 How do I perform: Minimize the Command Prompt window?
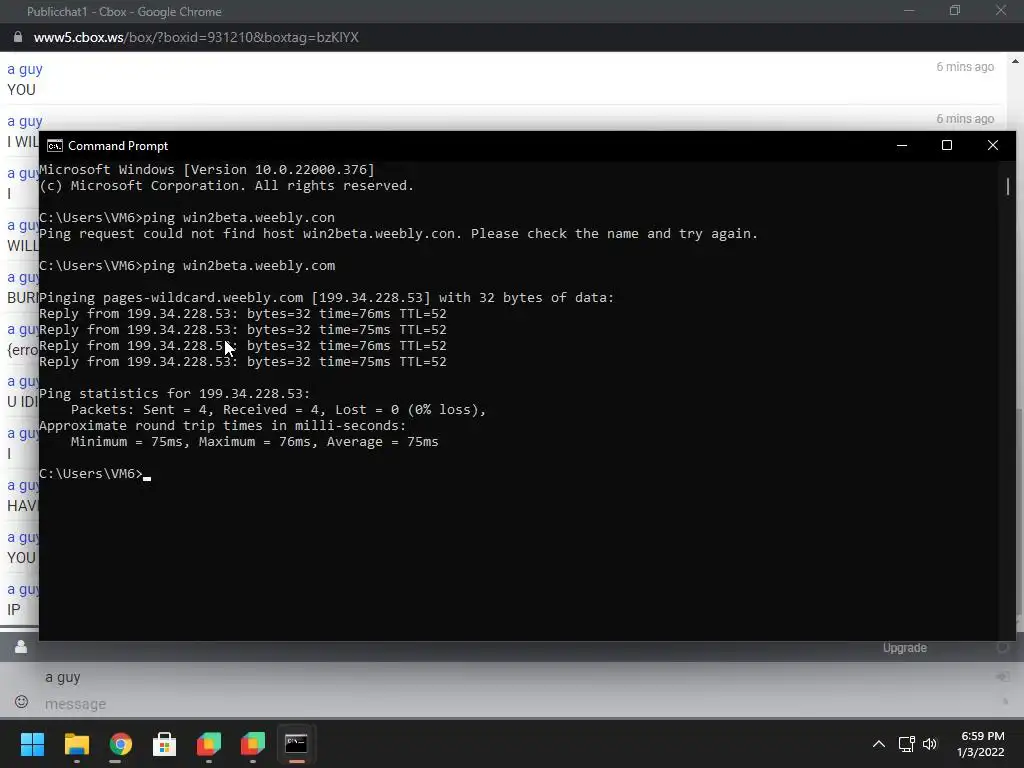coord(902,146)
